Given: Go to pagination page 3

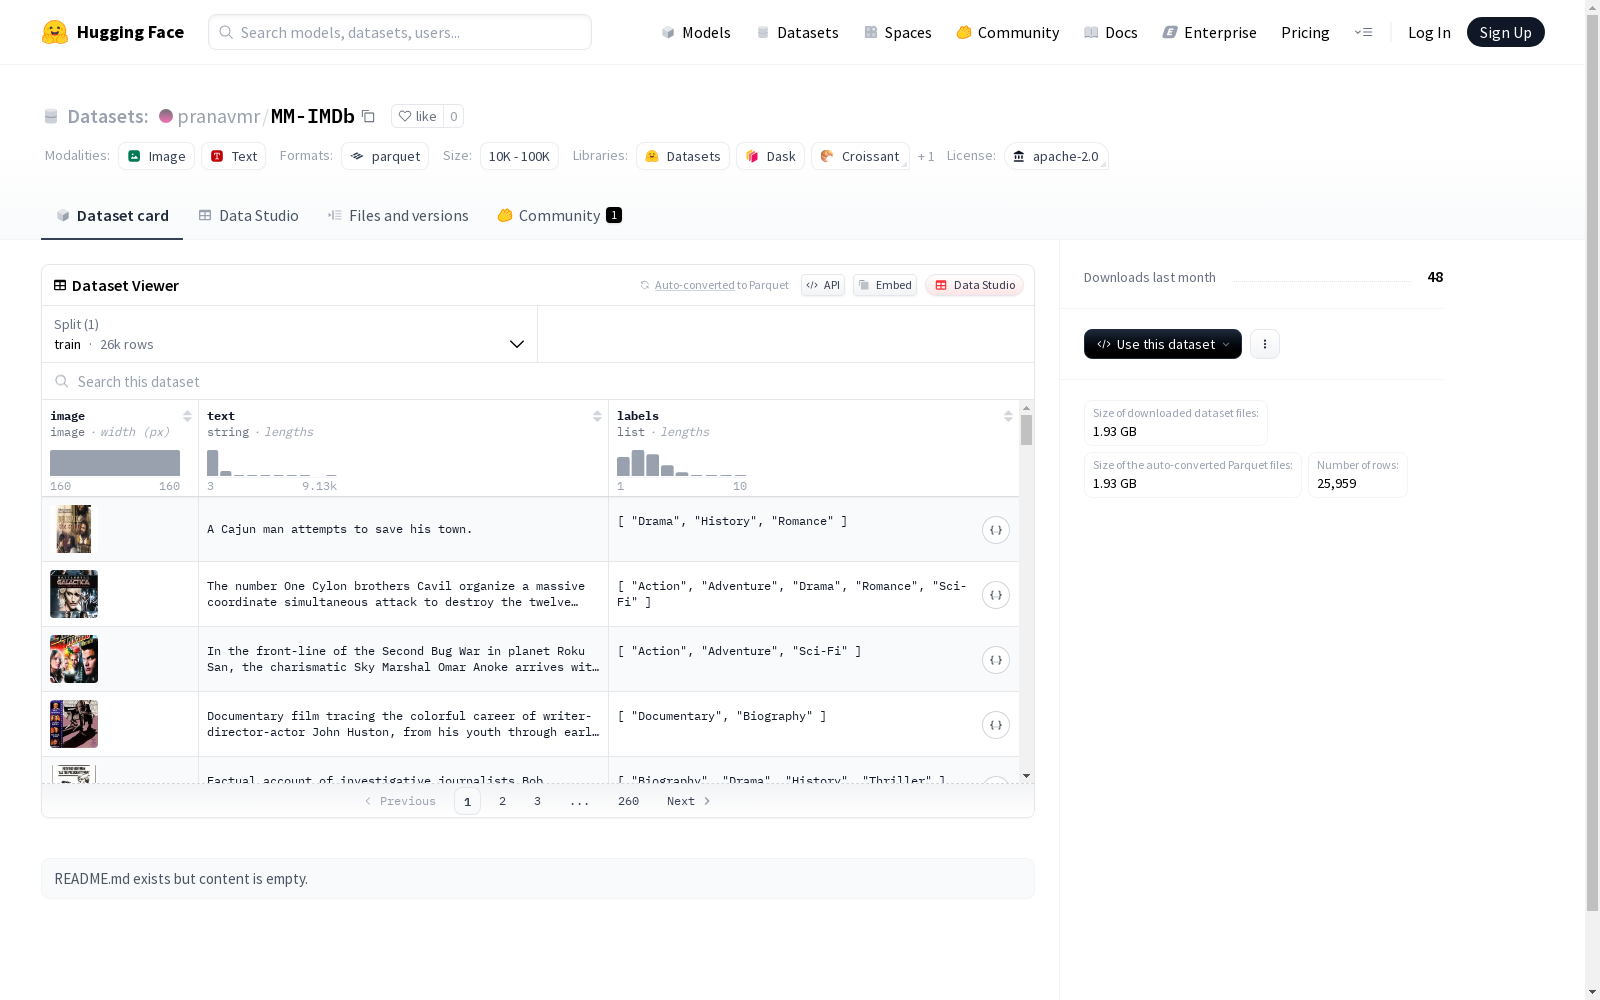Looking at the screenshot, I should [x=537, y=801].
